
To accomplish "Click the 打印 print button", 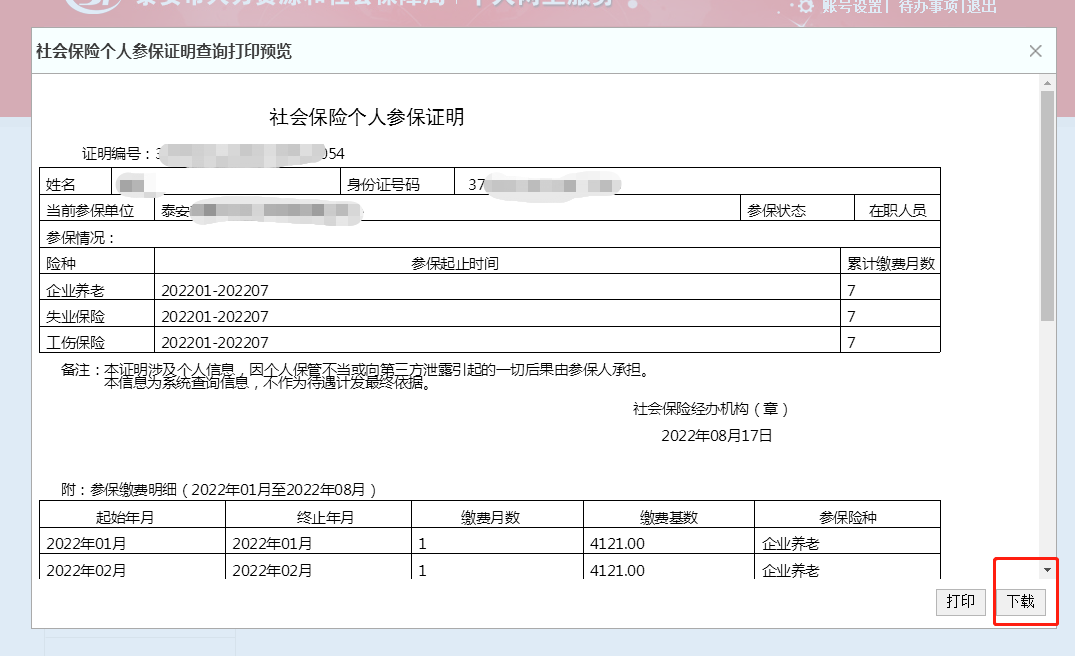I will (960, 602).
